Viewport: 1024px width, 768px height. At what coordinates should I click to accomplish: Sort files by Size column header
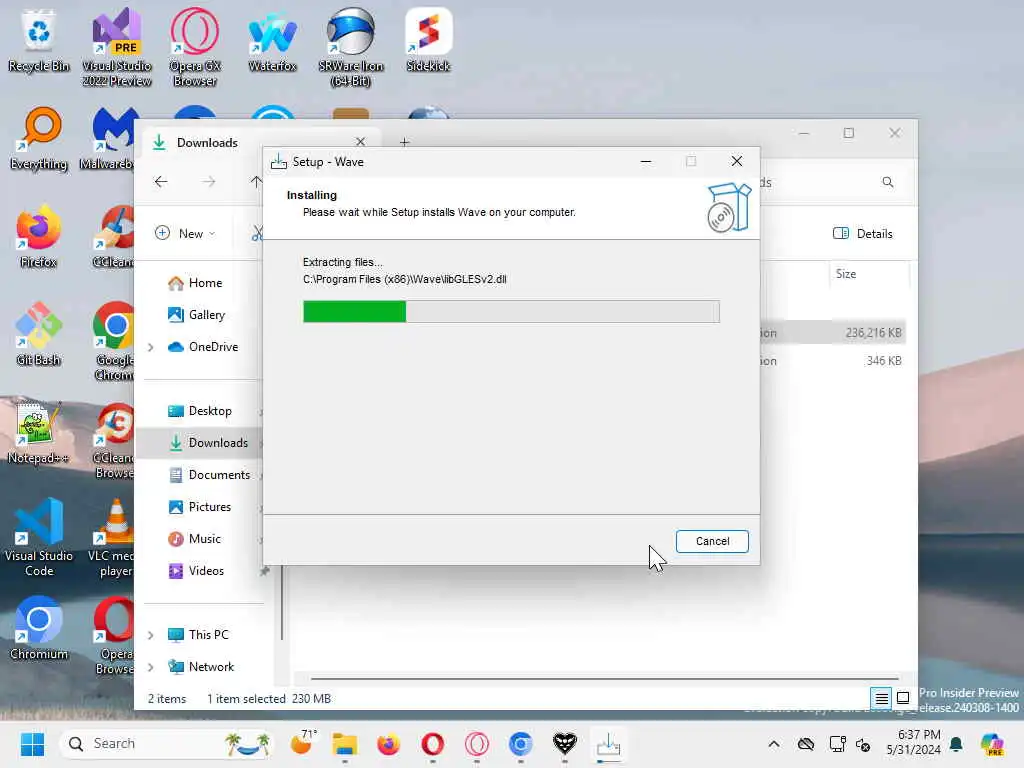[x=869, y=274]
